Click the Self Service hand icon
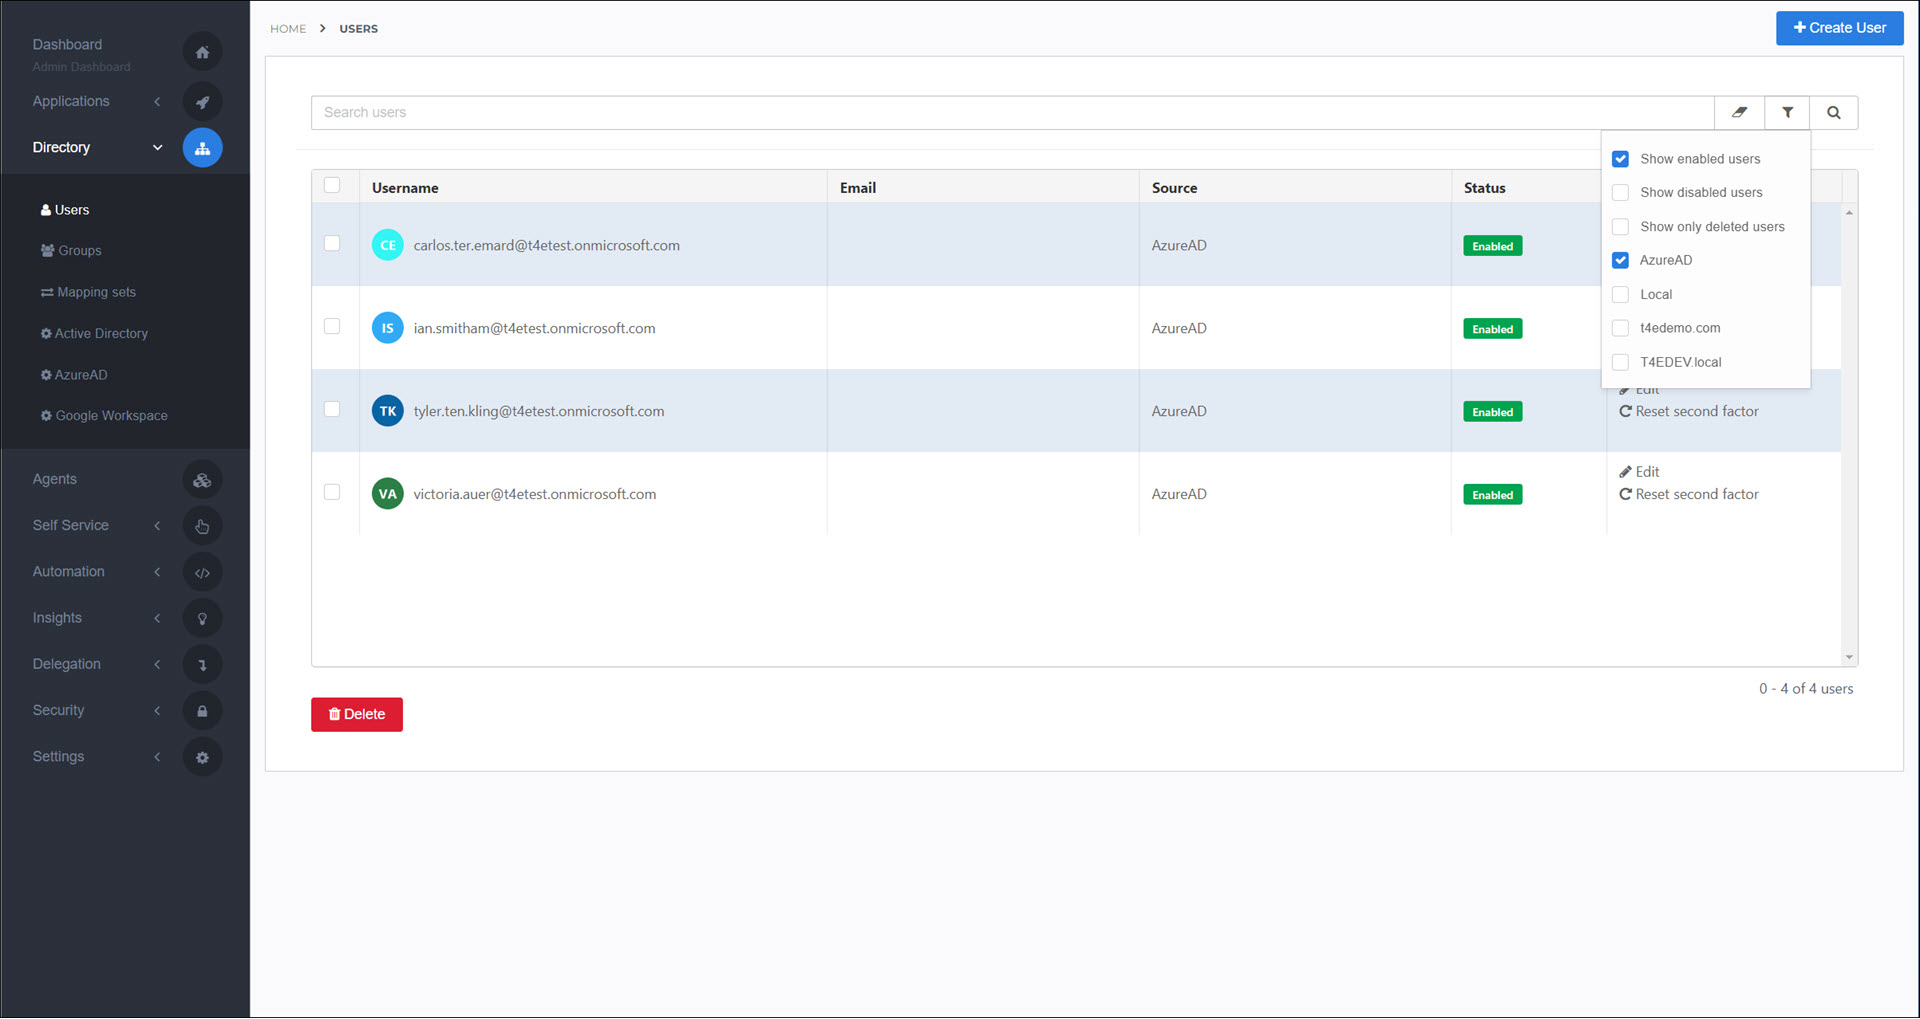This screenshot has height=1019, width=1920. point(202,526)
